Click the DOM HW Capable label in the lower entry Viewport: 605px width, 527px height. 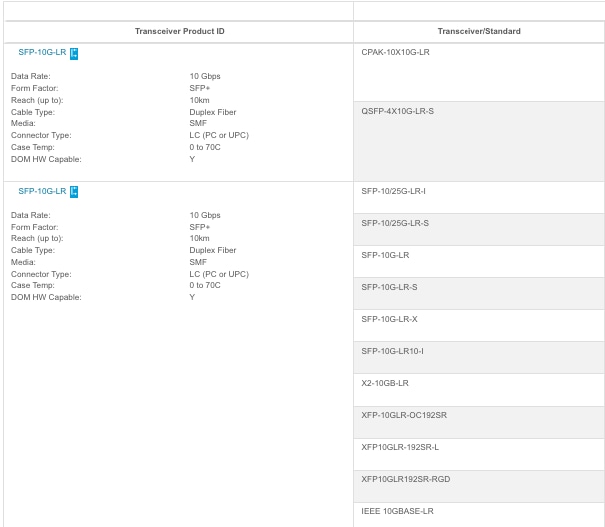(46, 297)
